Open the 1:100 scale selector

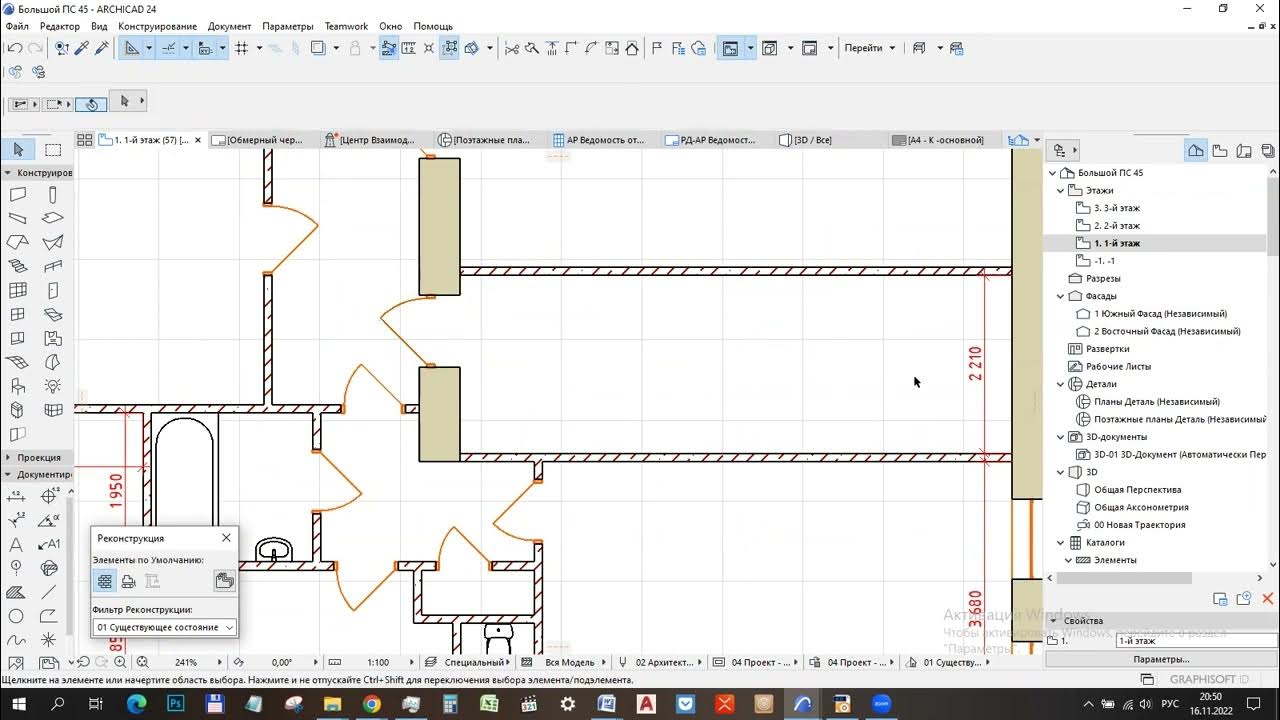point(378,662)
